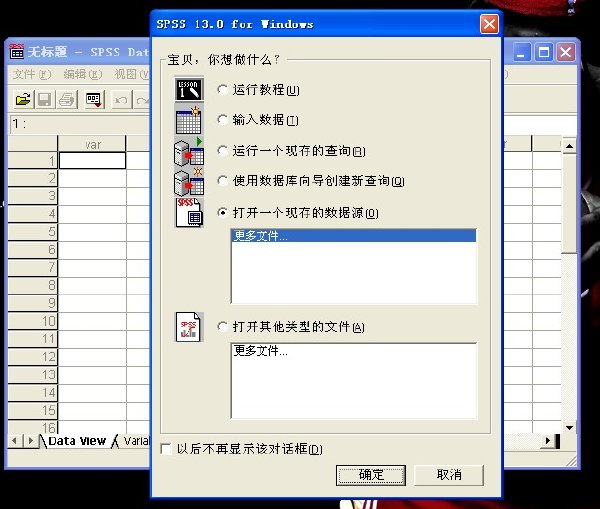Select 运行一个现存的查询 radio option

click(222, 150)
